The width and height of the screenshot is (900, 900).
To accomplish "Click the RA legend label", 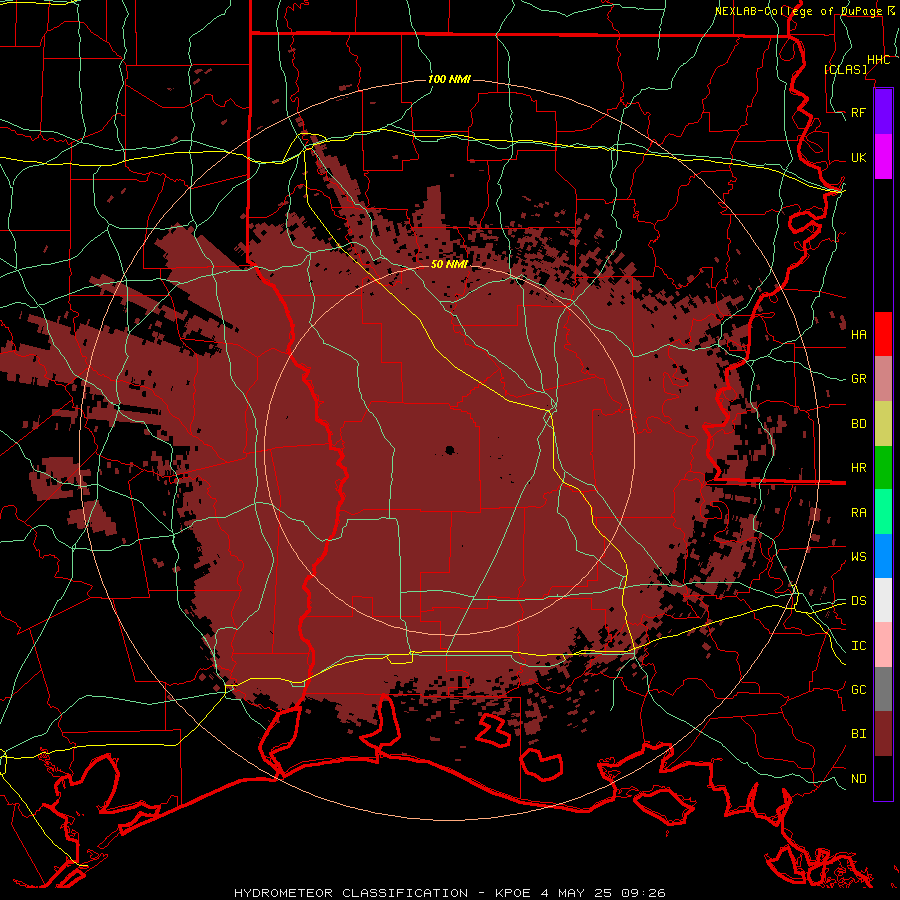I will pyautogui.click(x=858, y=513).
